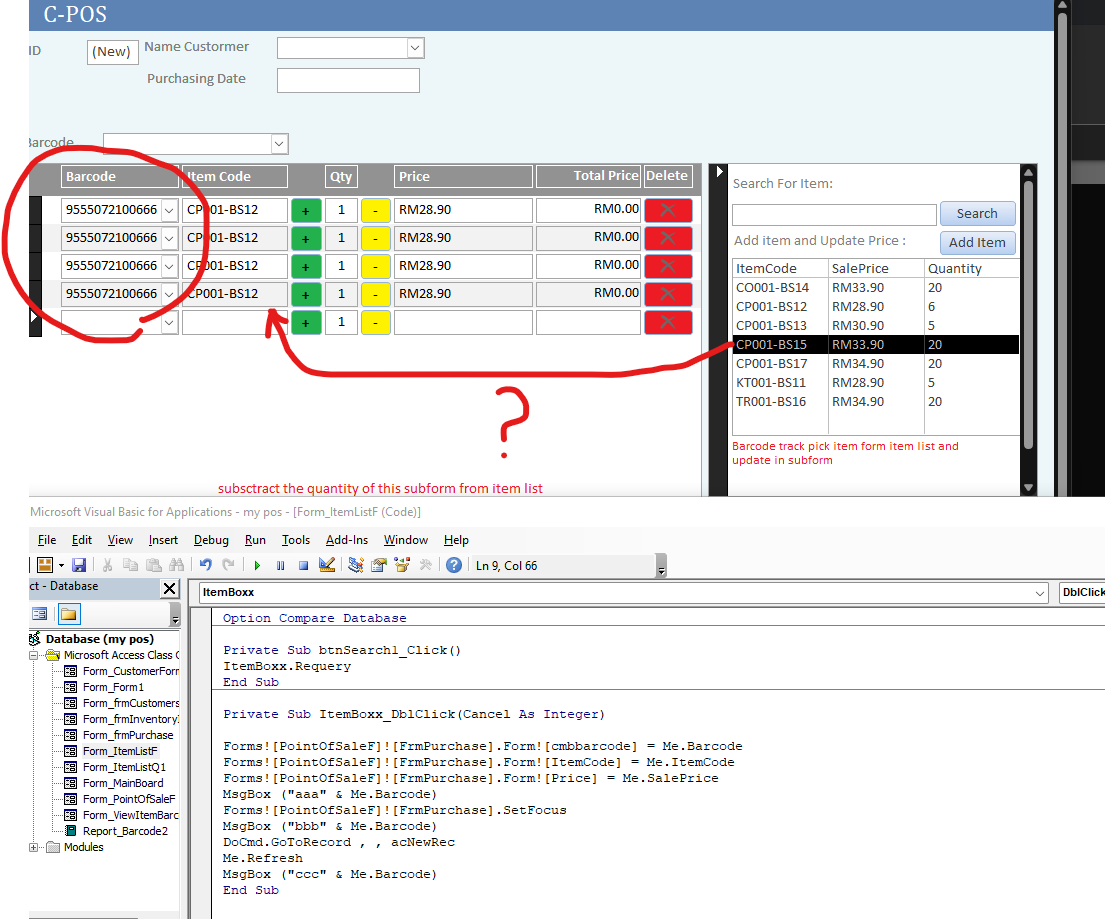Open the ItemBoxx object dropdown arrow
The height and width of the screenshot is (919, 1105).
click(x=1041, y=593)
